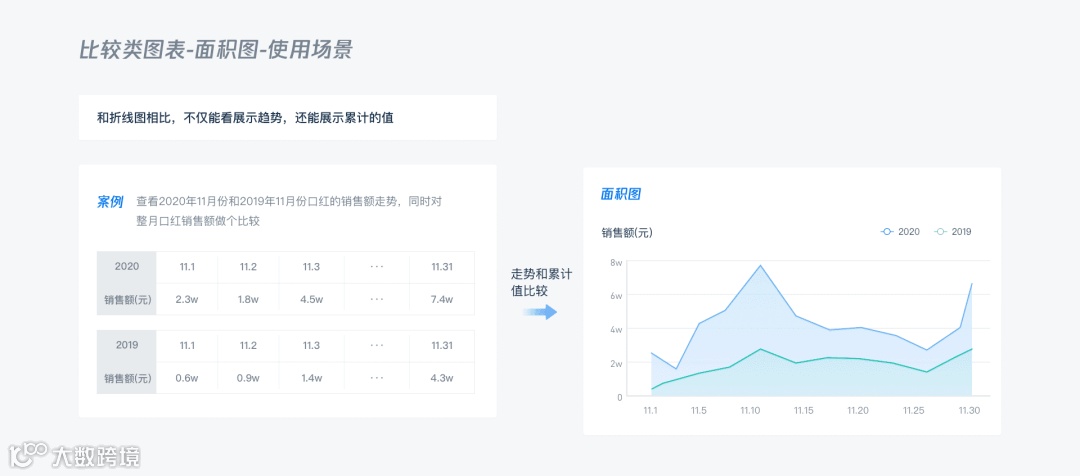The width and height of the screenshot is (1080, 476).
Task: Click the '8w' y-axis label
Action: (x=616, y=262)
